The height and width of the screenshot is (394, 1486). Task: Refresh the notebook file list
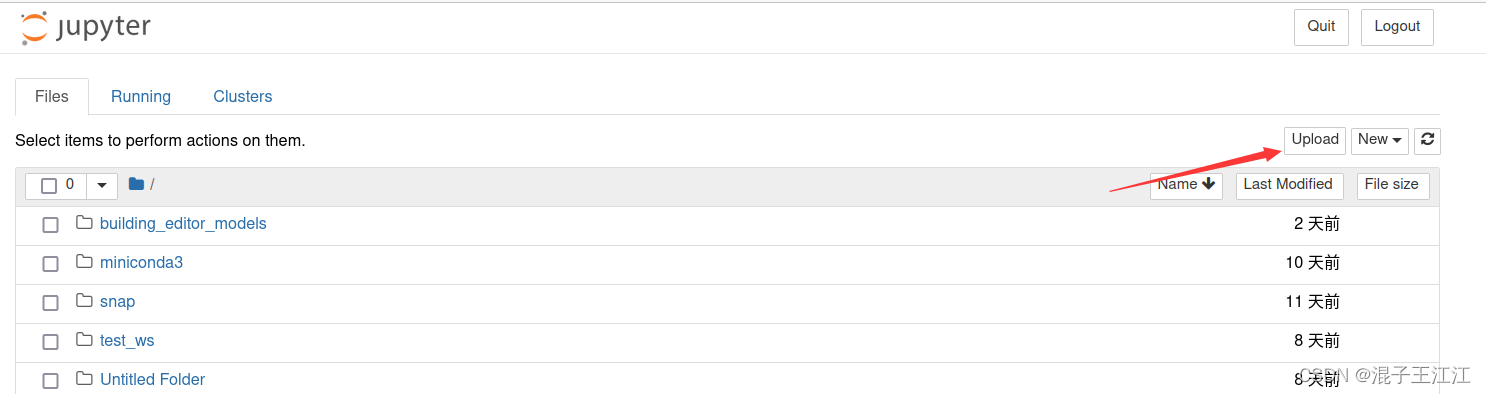pyautogui.click(x=1427, y=141)
